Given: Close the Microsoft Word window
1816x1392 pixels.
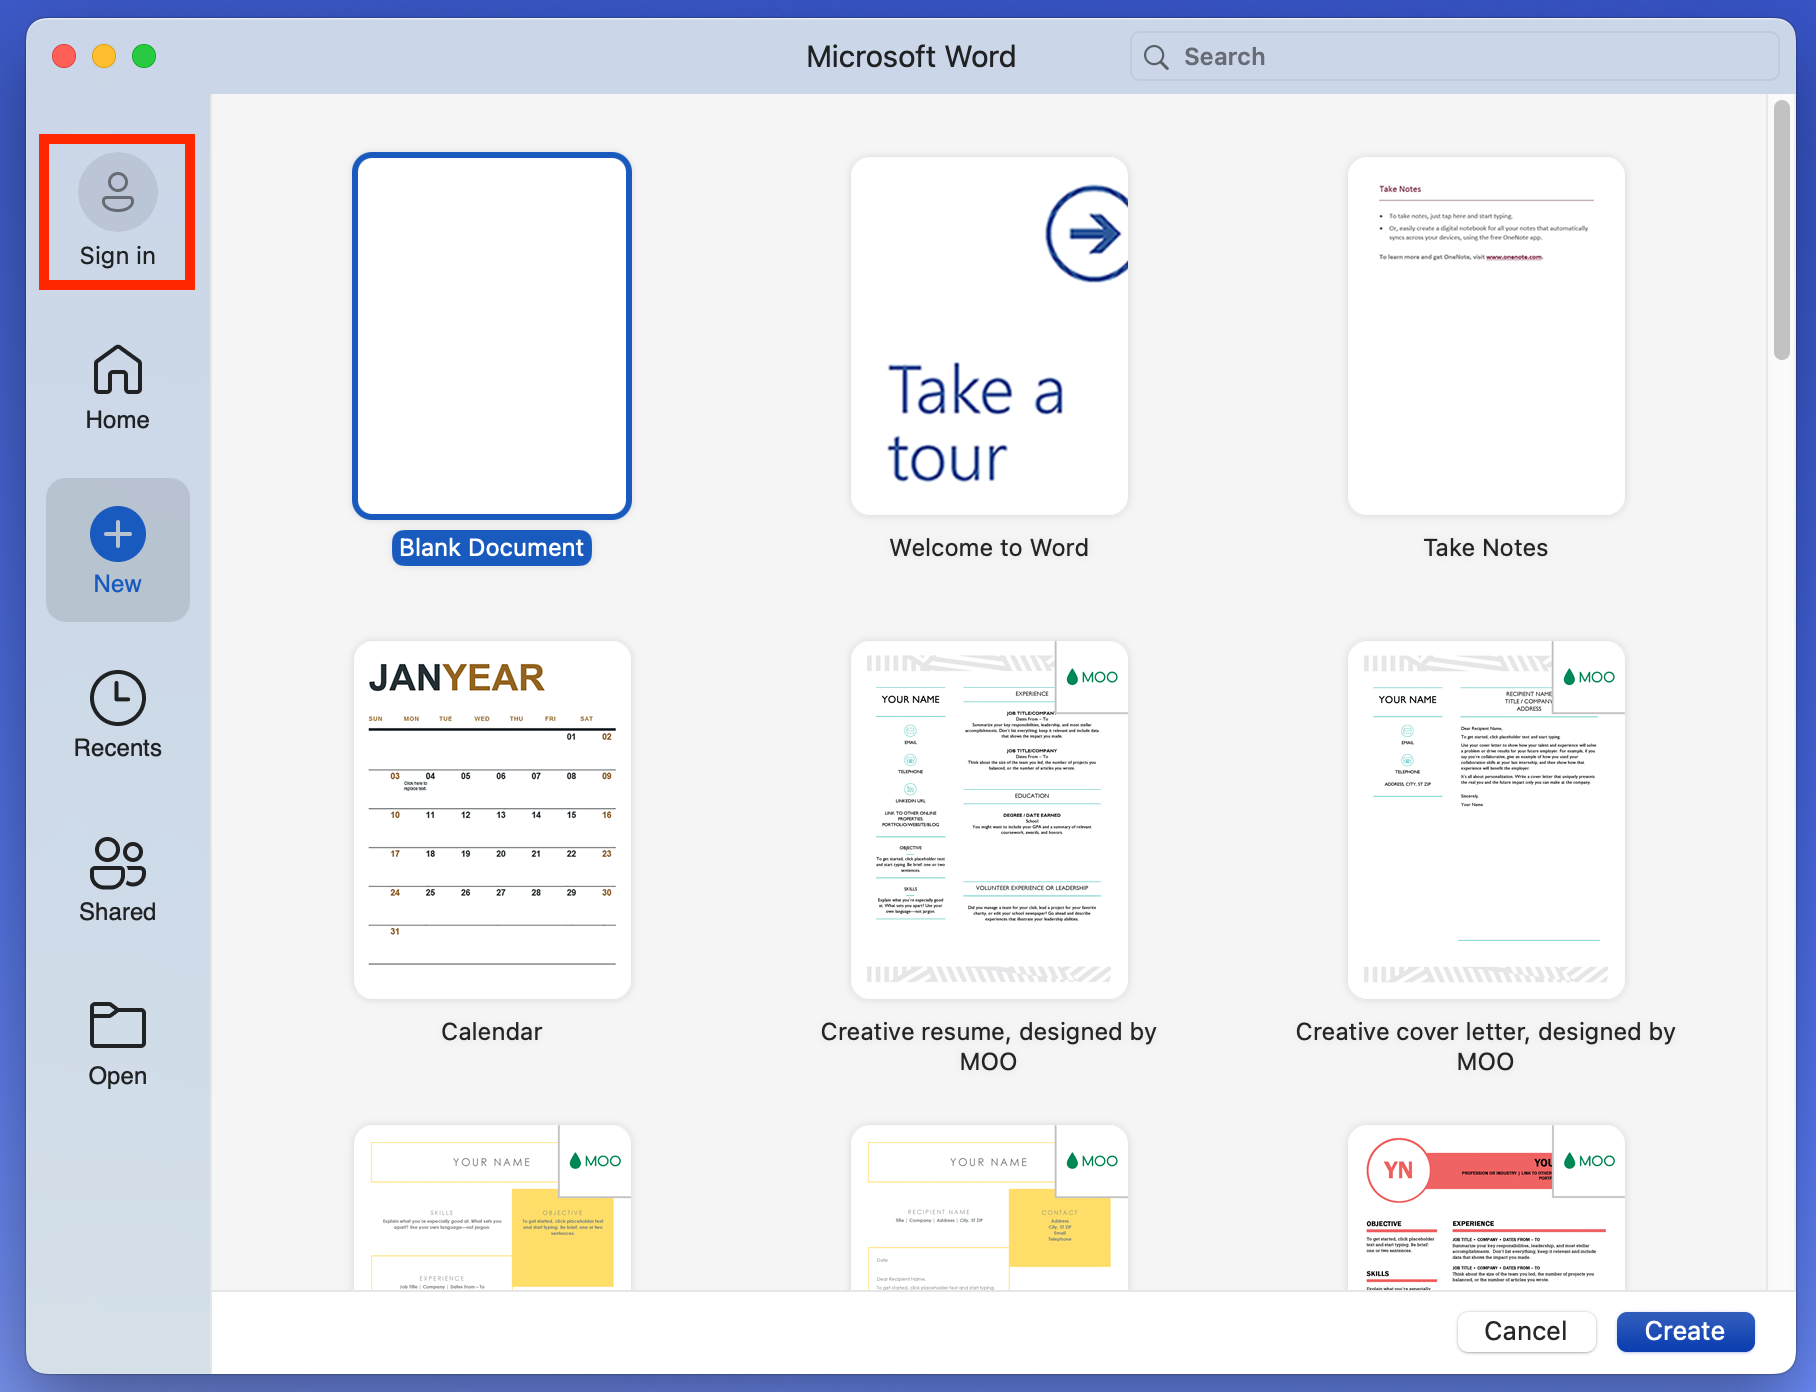Looking at the screenshot, I should (64, 56).
